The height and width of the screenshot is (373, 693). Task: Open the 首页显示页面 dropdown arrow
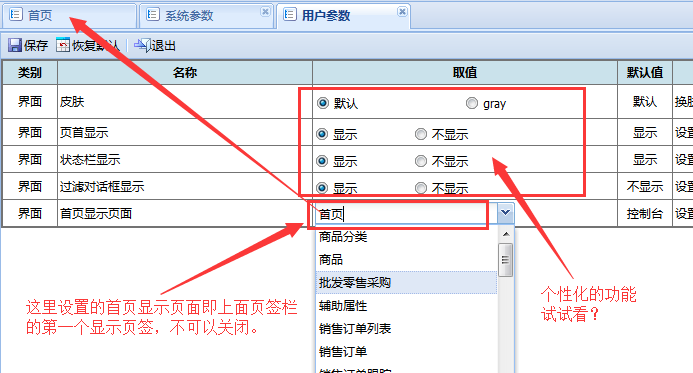coord(505,213)
